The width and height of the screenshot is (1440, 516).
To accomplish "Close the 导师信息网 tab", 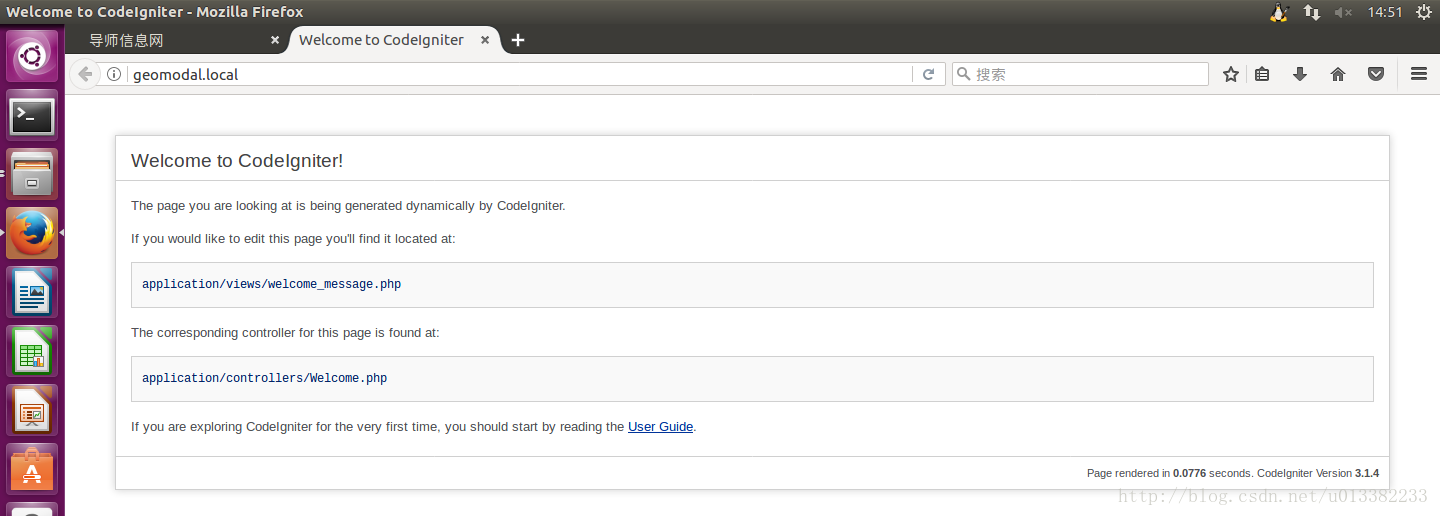I will [275, 40].
